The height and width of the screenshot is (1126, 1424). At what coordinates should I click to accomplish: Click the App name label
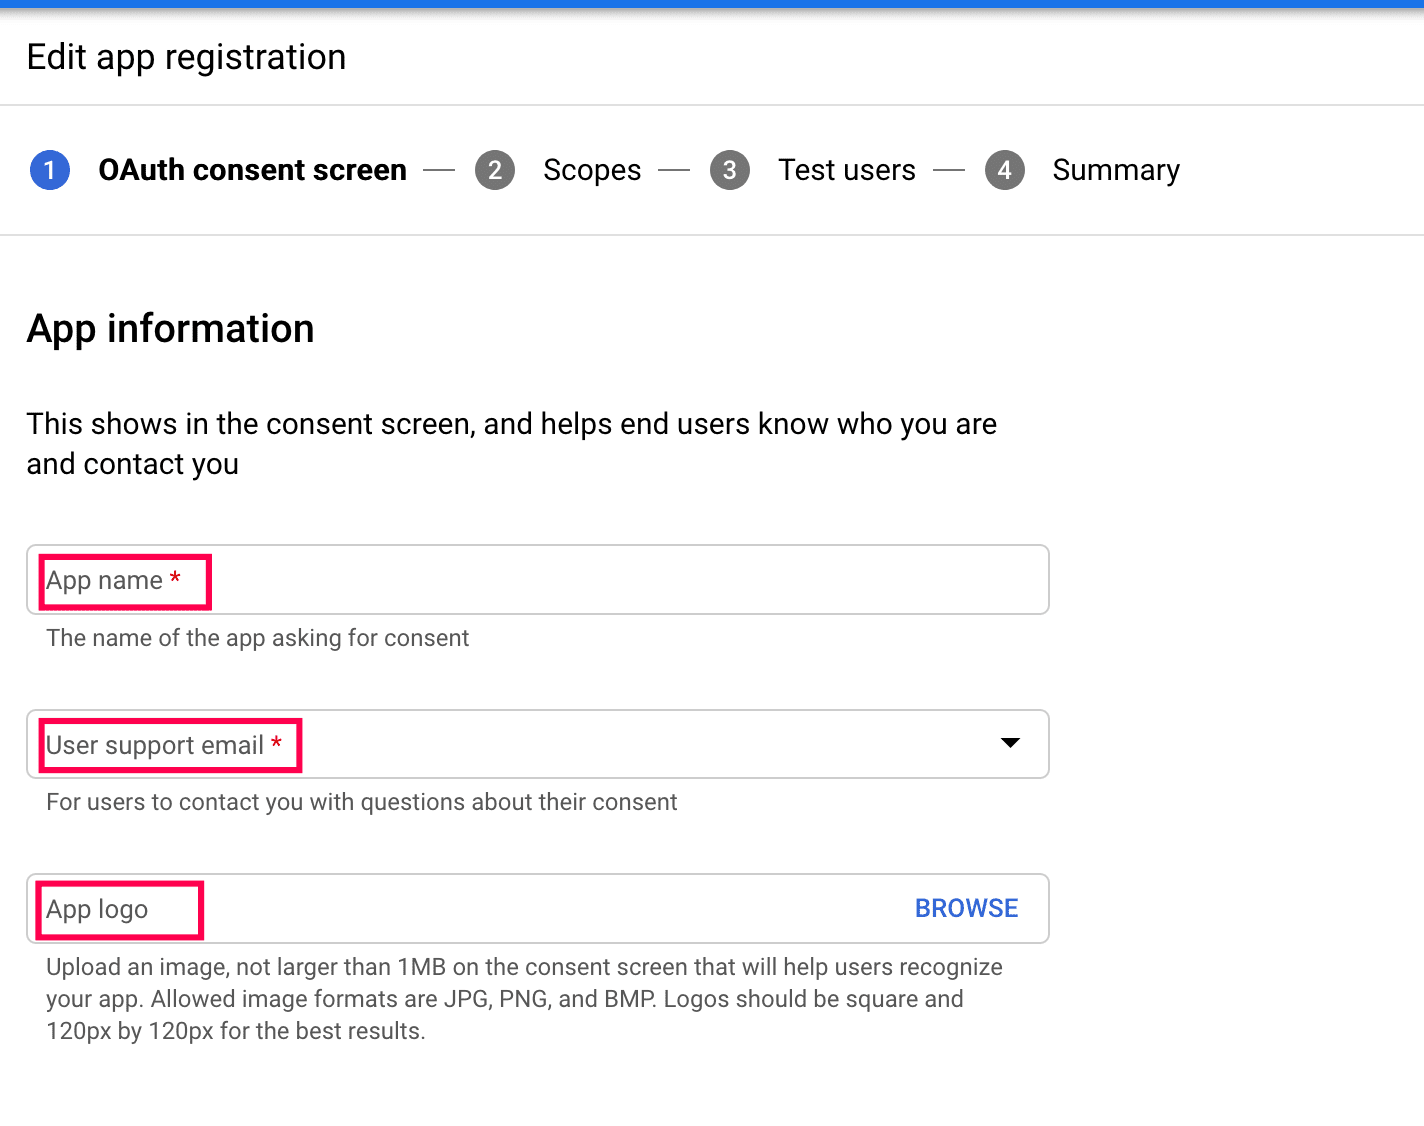(x=105, y=580)
